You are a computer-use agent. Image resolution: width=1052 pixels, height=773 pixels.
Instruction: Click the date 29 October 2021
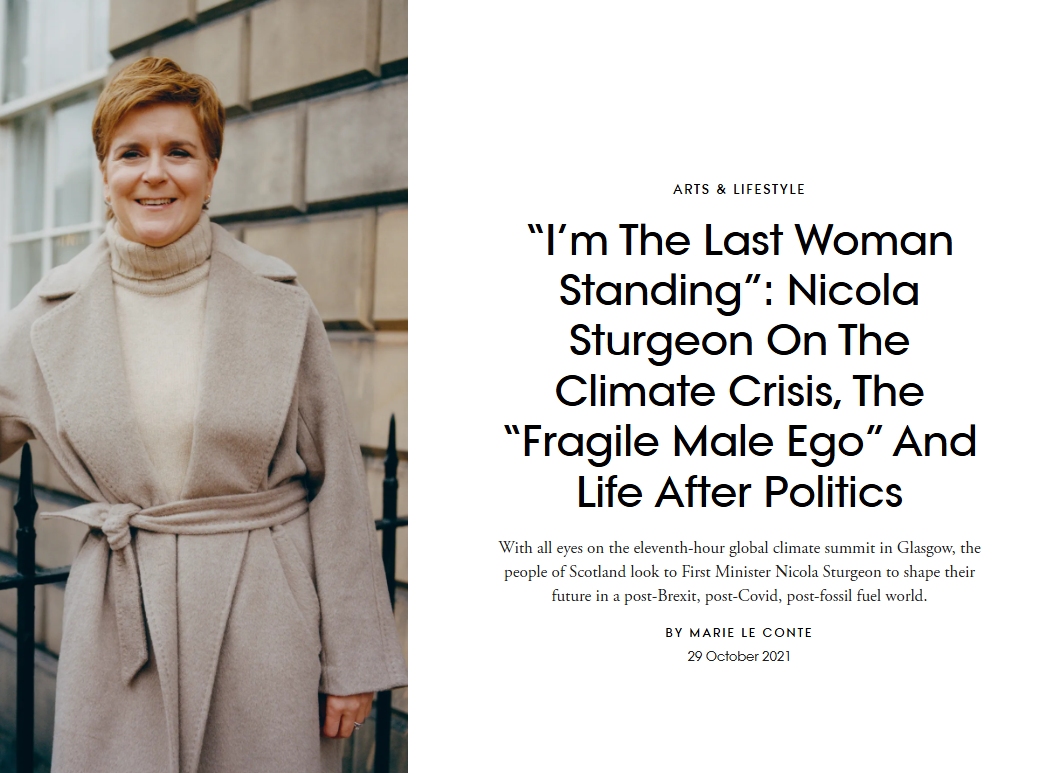(x=739, y=656)
